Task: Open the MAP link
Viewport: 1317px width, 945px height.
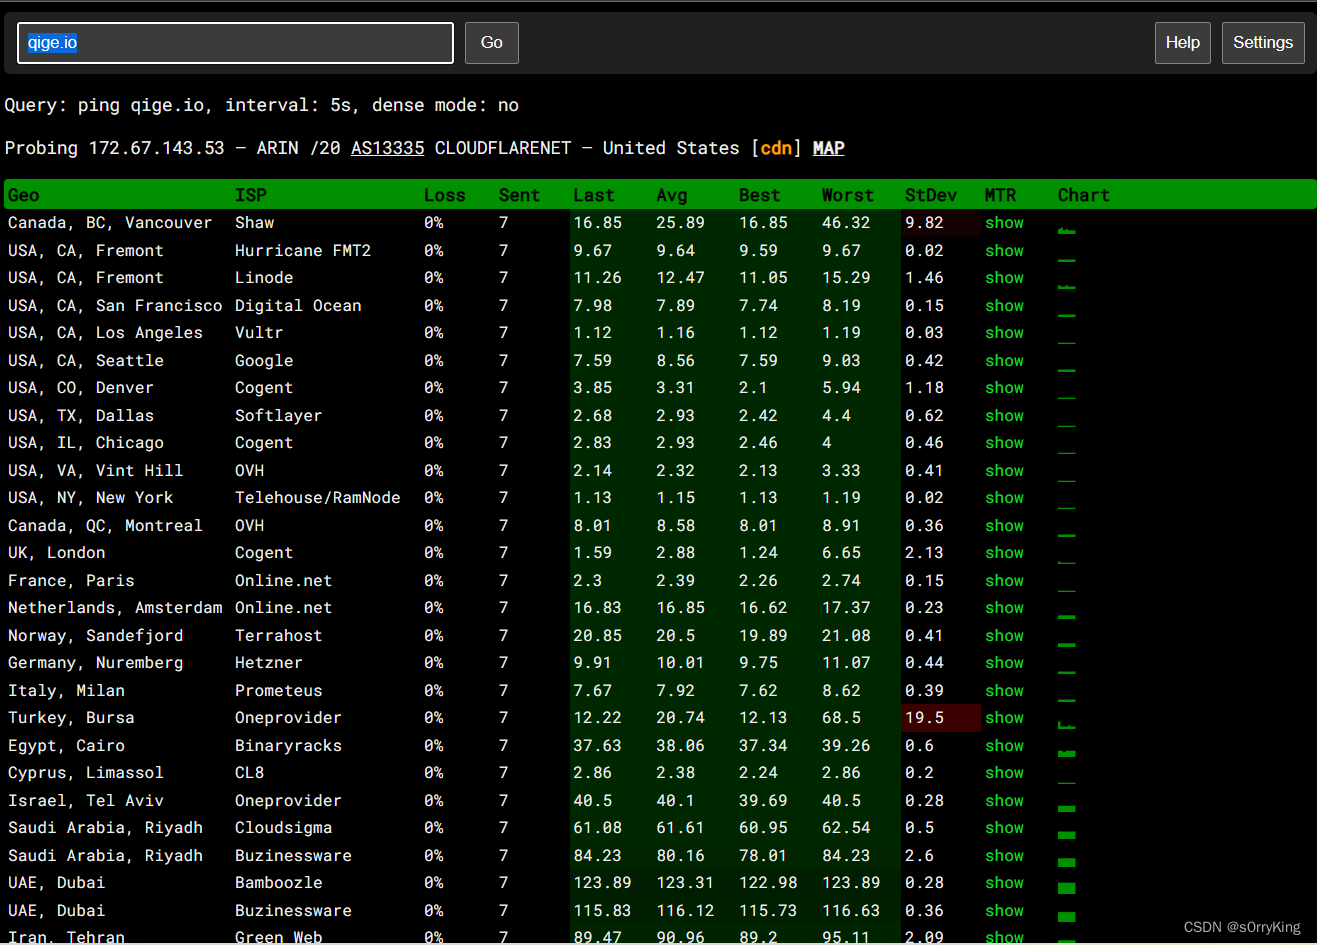Action: click(x=828, y=148)
